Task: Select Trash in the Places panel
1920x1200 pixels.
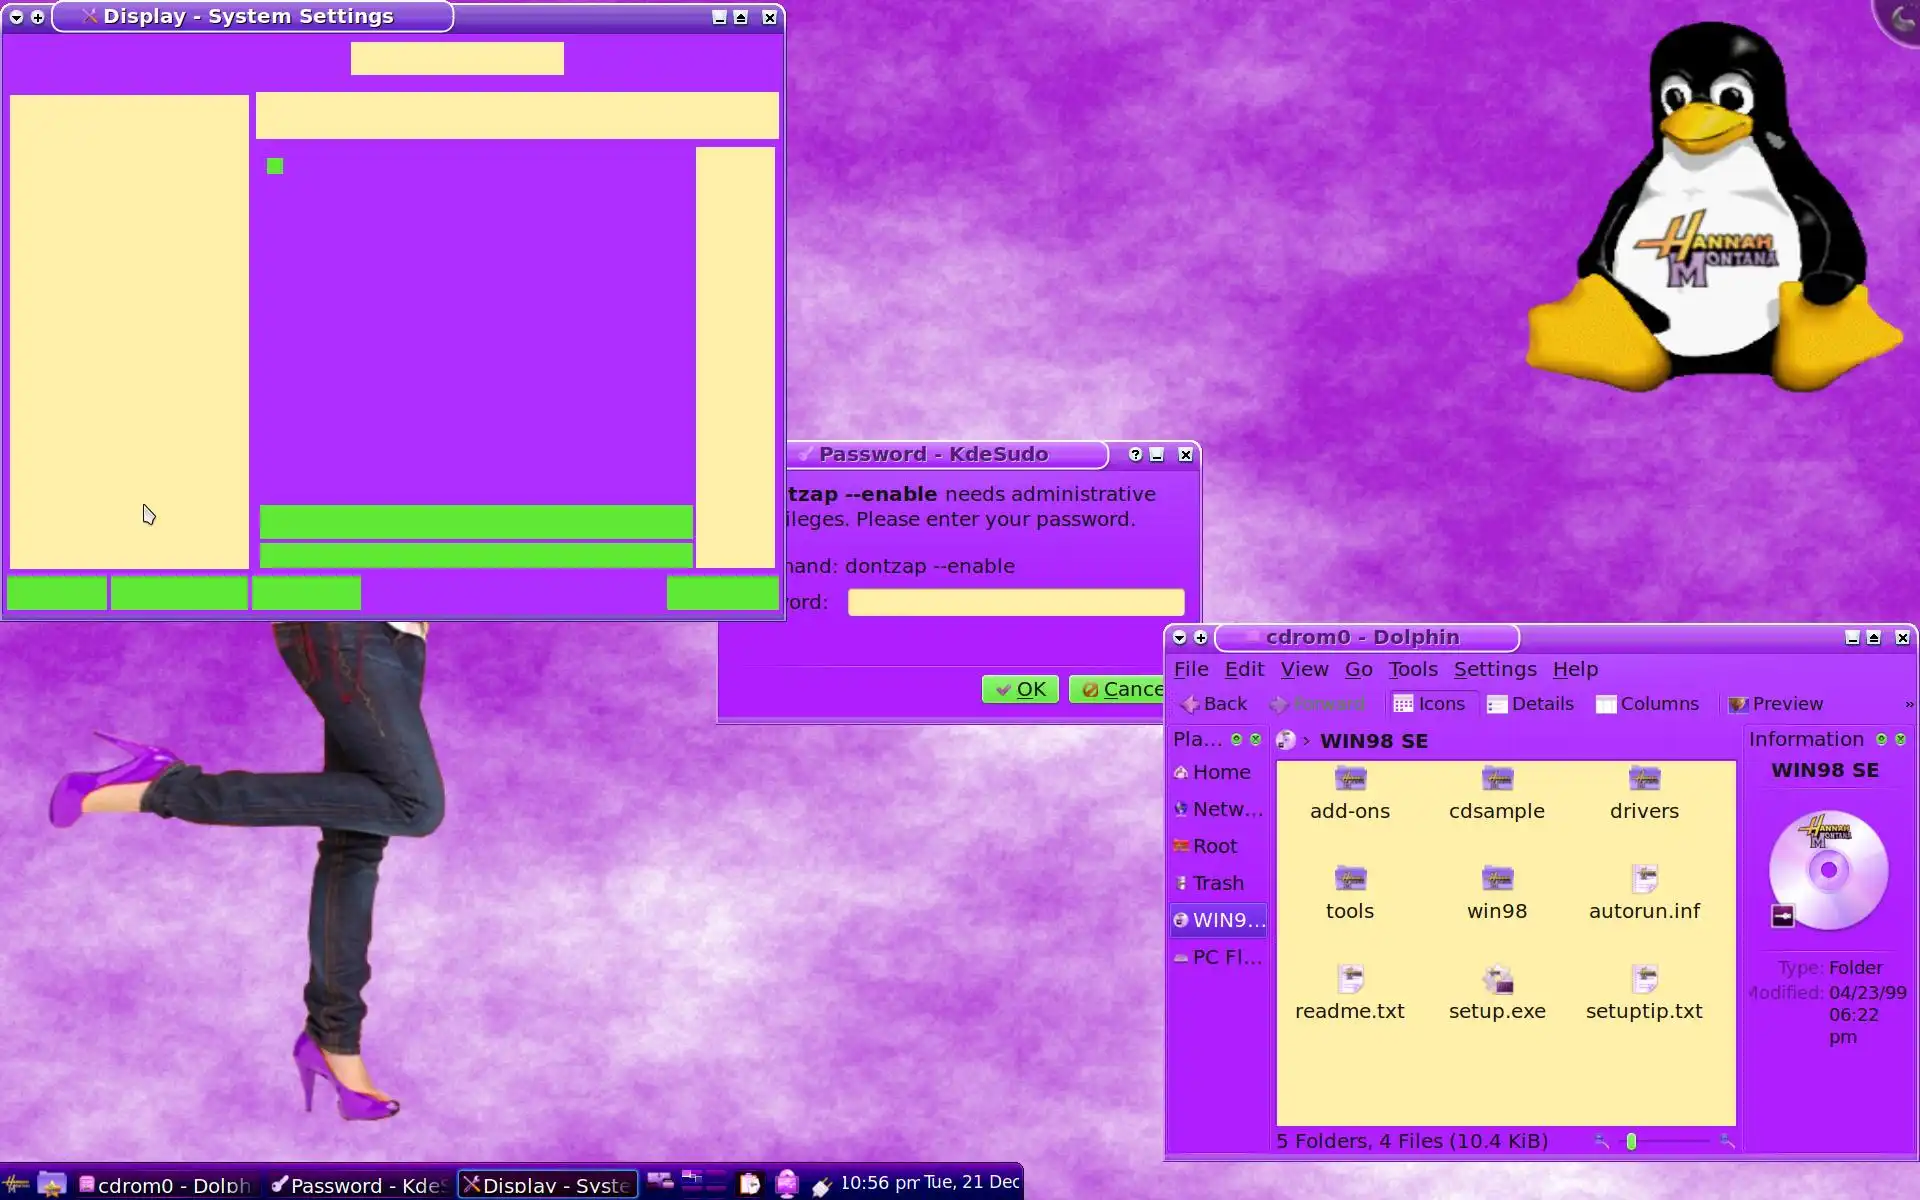Action: [x=1217, y=883]
